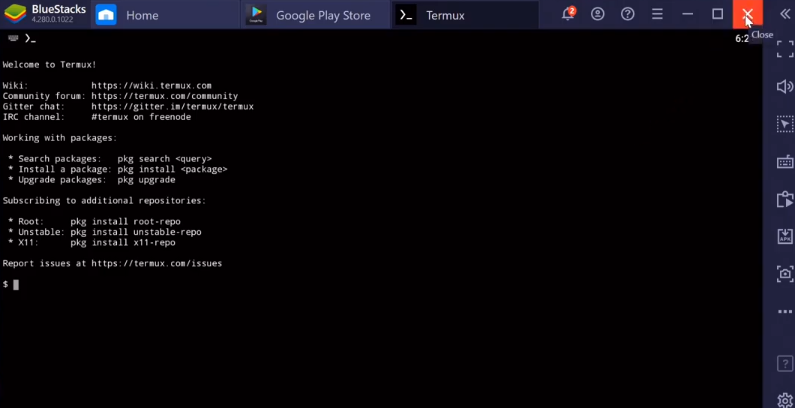Open the Home tab
This screenshot has height=408, width=795.
pyautogui.click(x=165, y=15)
